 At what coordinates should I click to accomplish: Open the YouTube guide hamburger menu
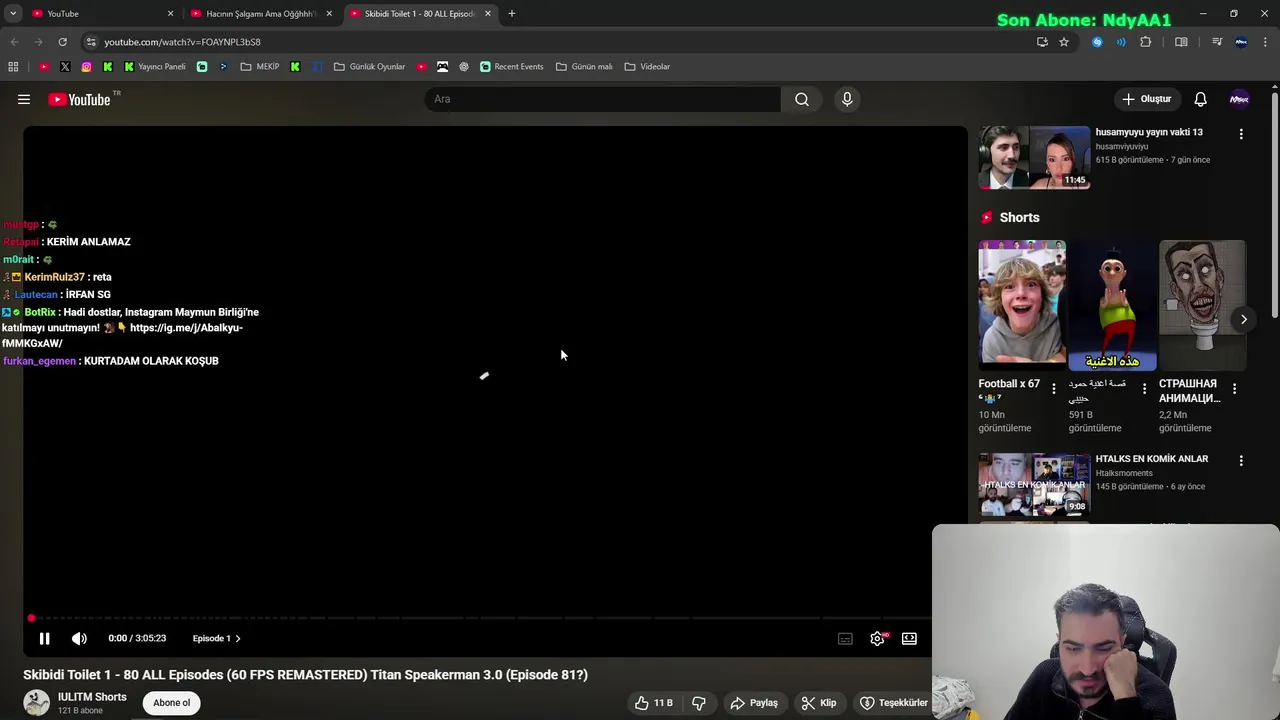(x=24, y=99)
